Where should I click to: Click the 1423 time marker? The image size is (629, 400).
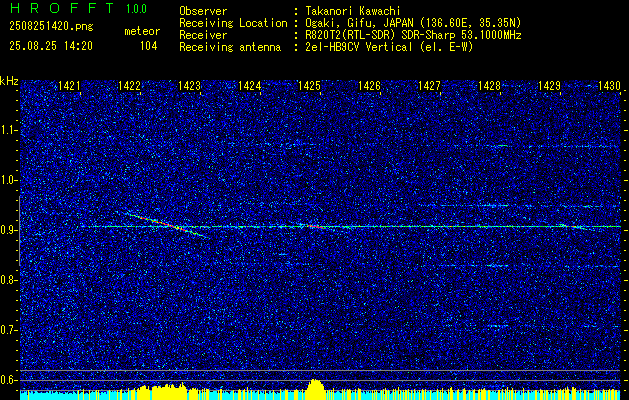coord(189,85)
